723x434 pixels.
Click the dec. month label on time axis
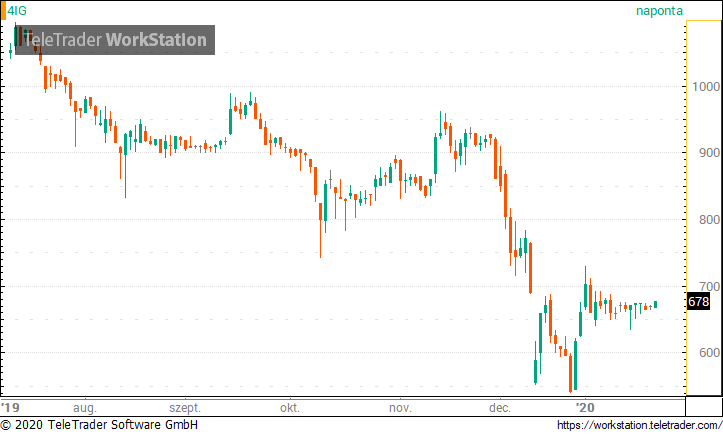[x=500, y=408]
